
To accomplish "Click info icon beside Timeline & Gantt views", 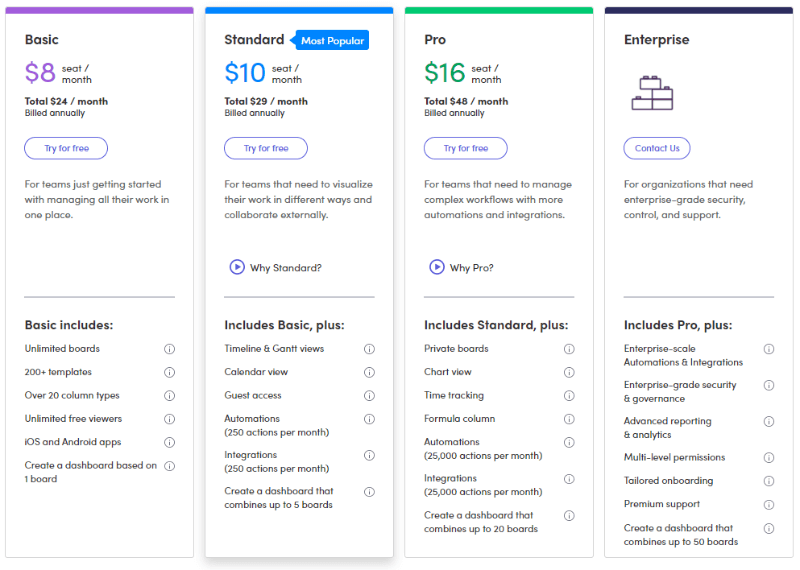I will pyautogui.click(x=369, y=349).
